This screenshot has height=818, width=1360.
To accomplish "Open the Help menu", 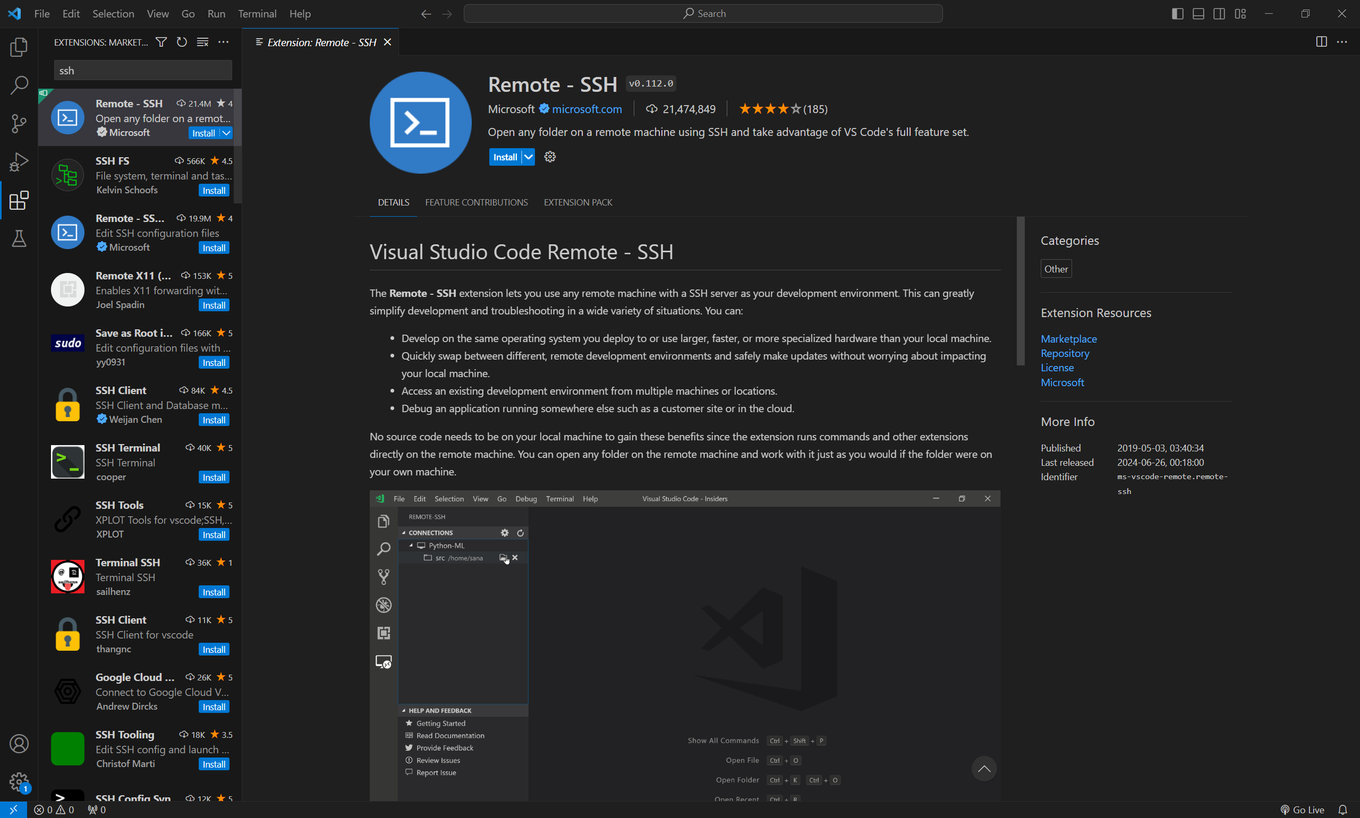I will point(300,14).
